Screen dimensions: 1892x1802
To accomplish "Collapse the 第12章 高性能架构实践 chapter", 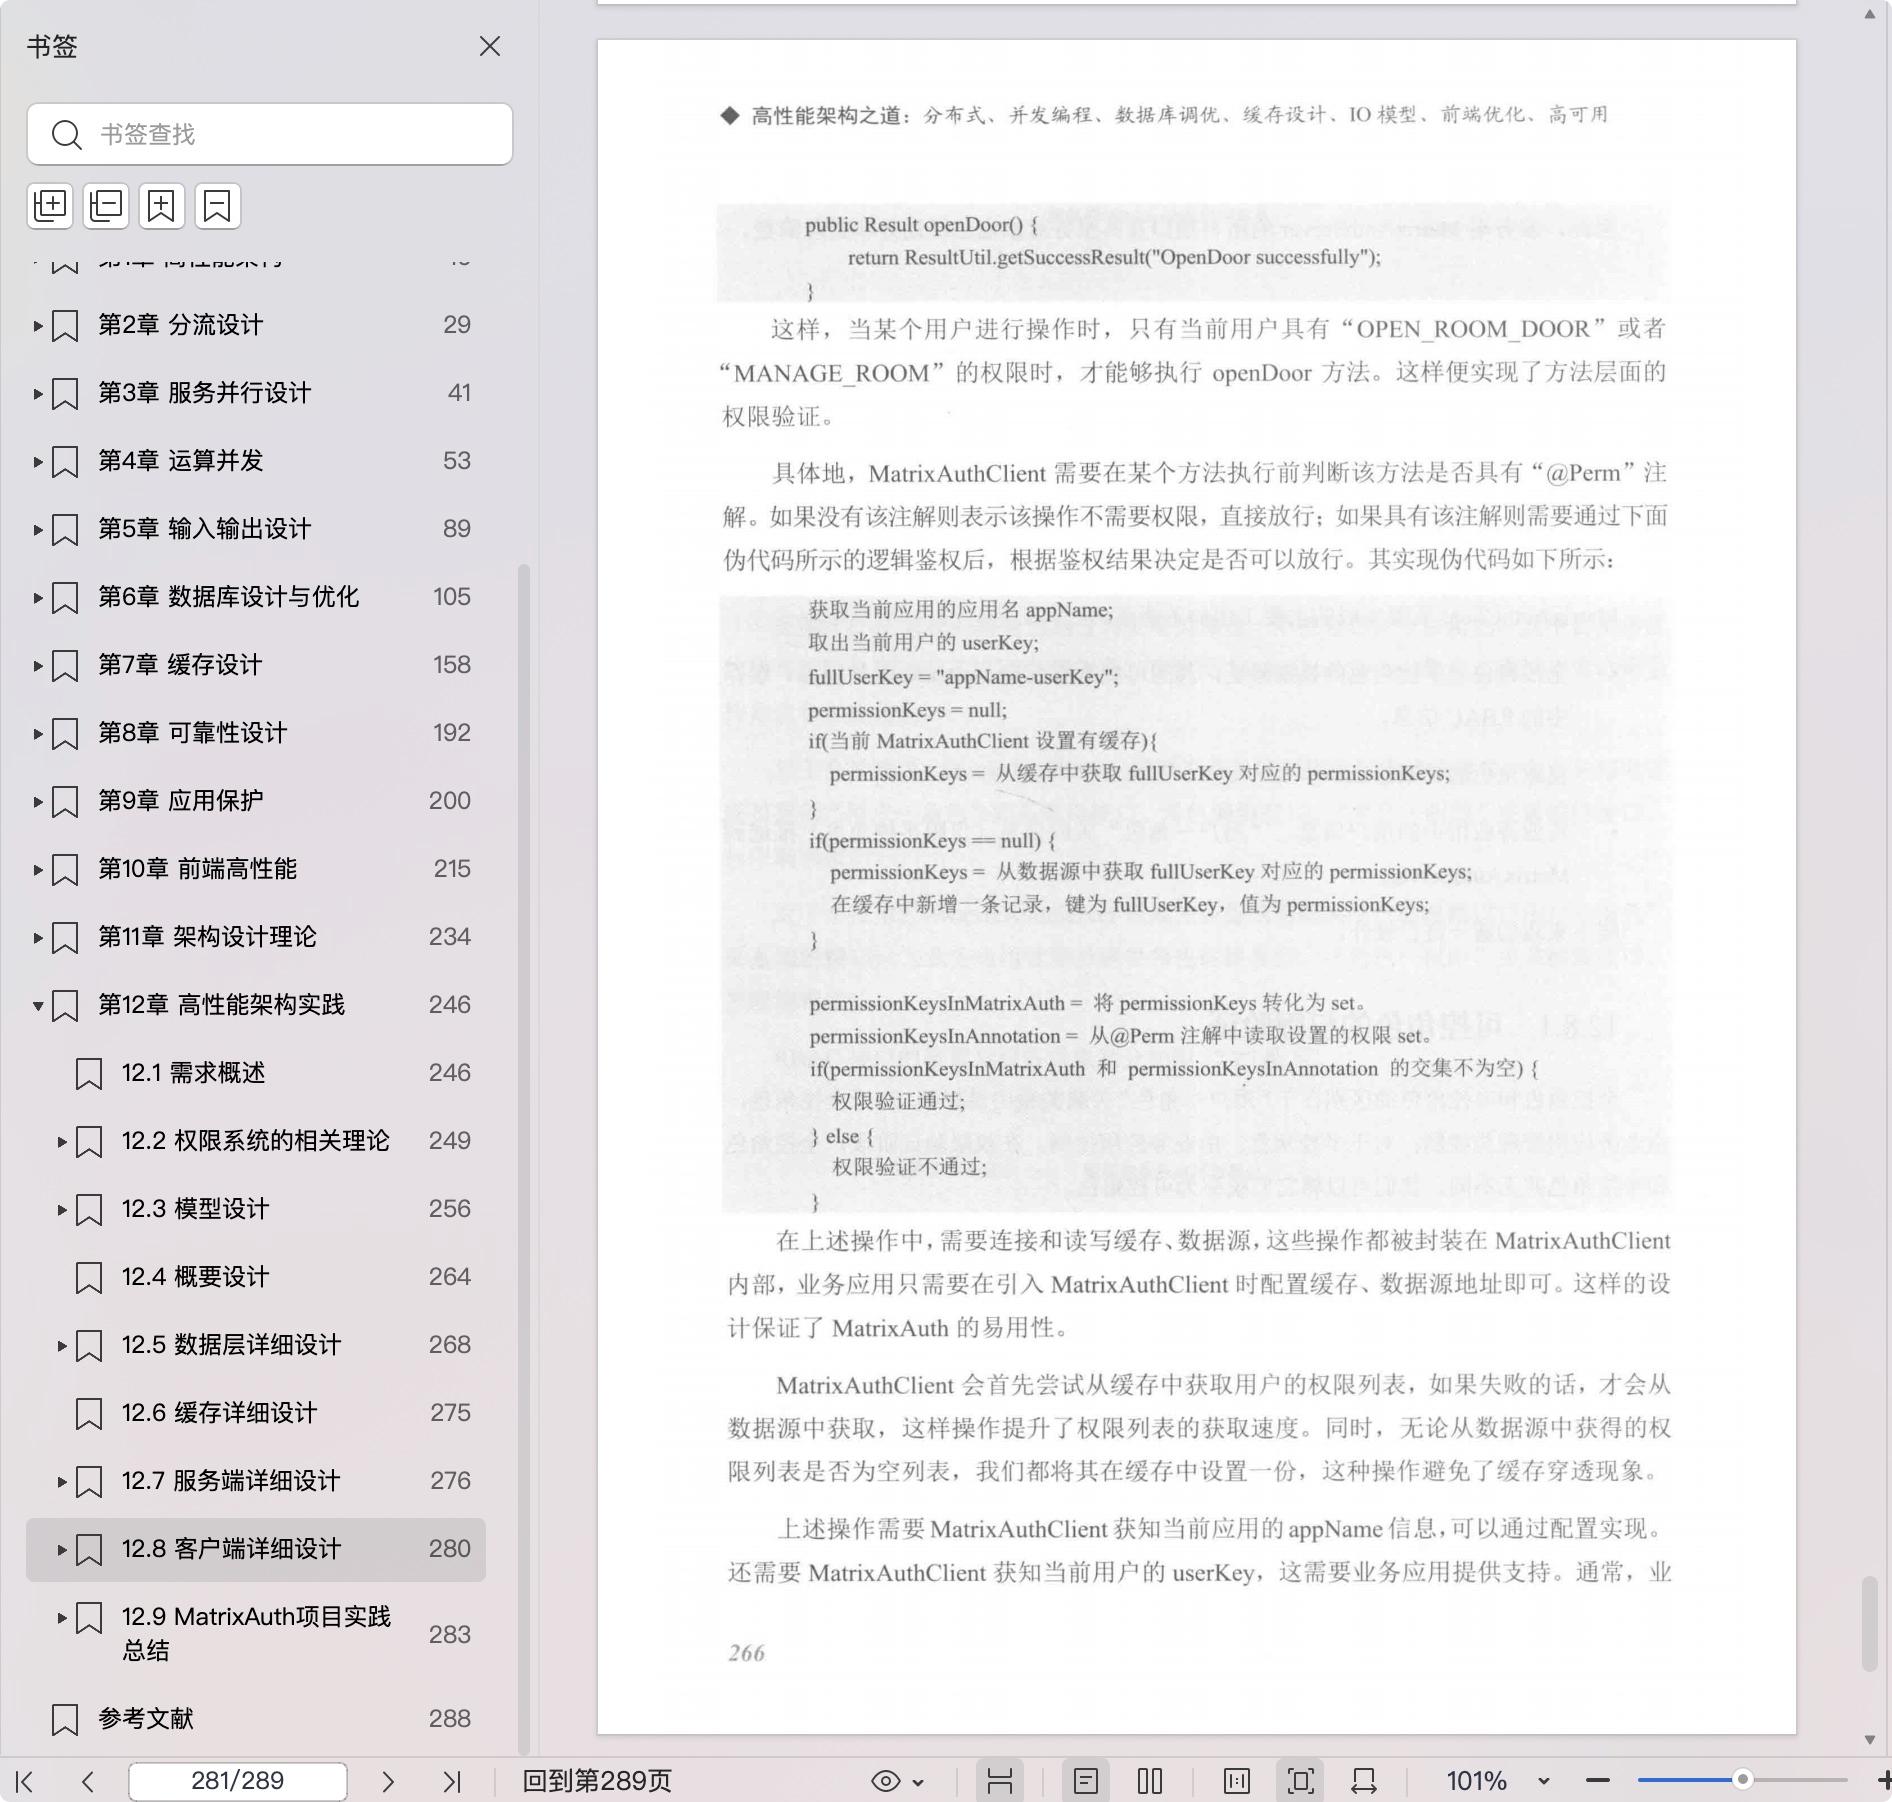I will (x=38, y=1005).
